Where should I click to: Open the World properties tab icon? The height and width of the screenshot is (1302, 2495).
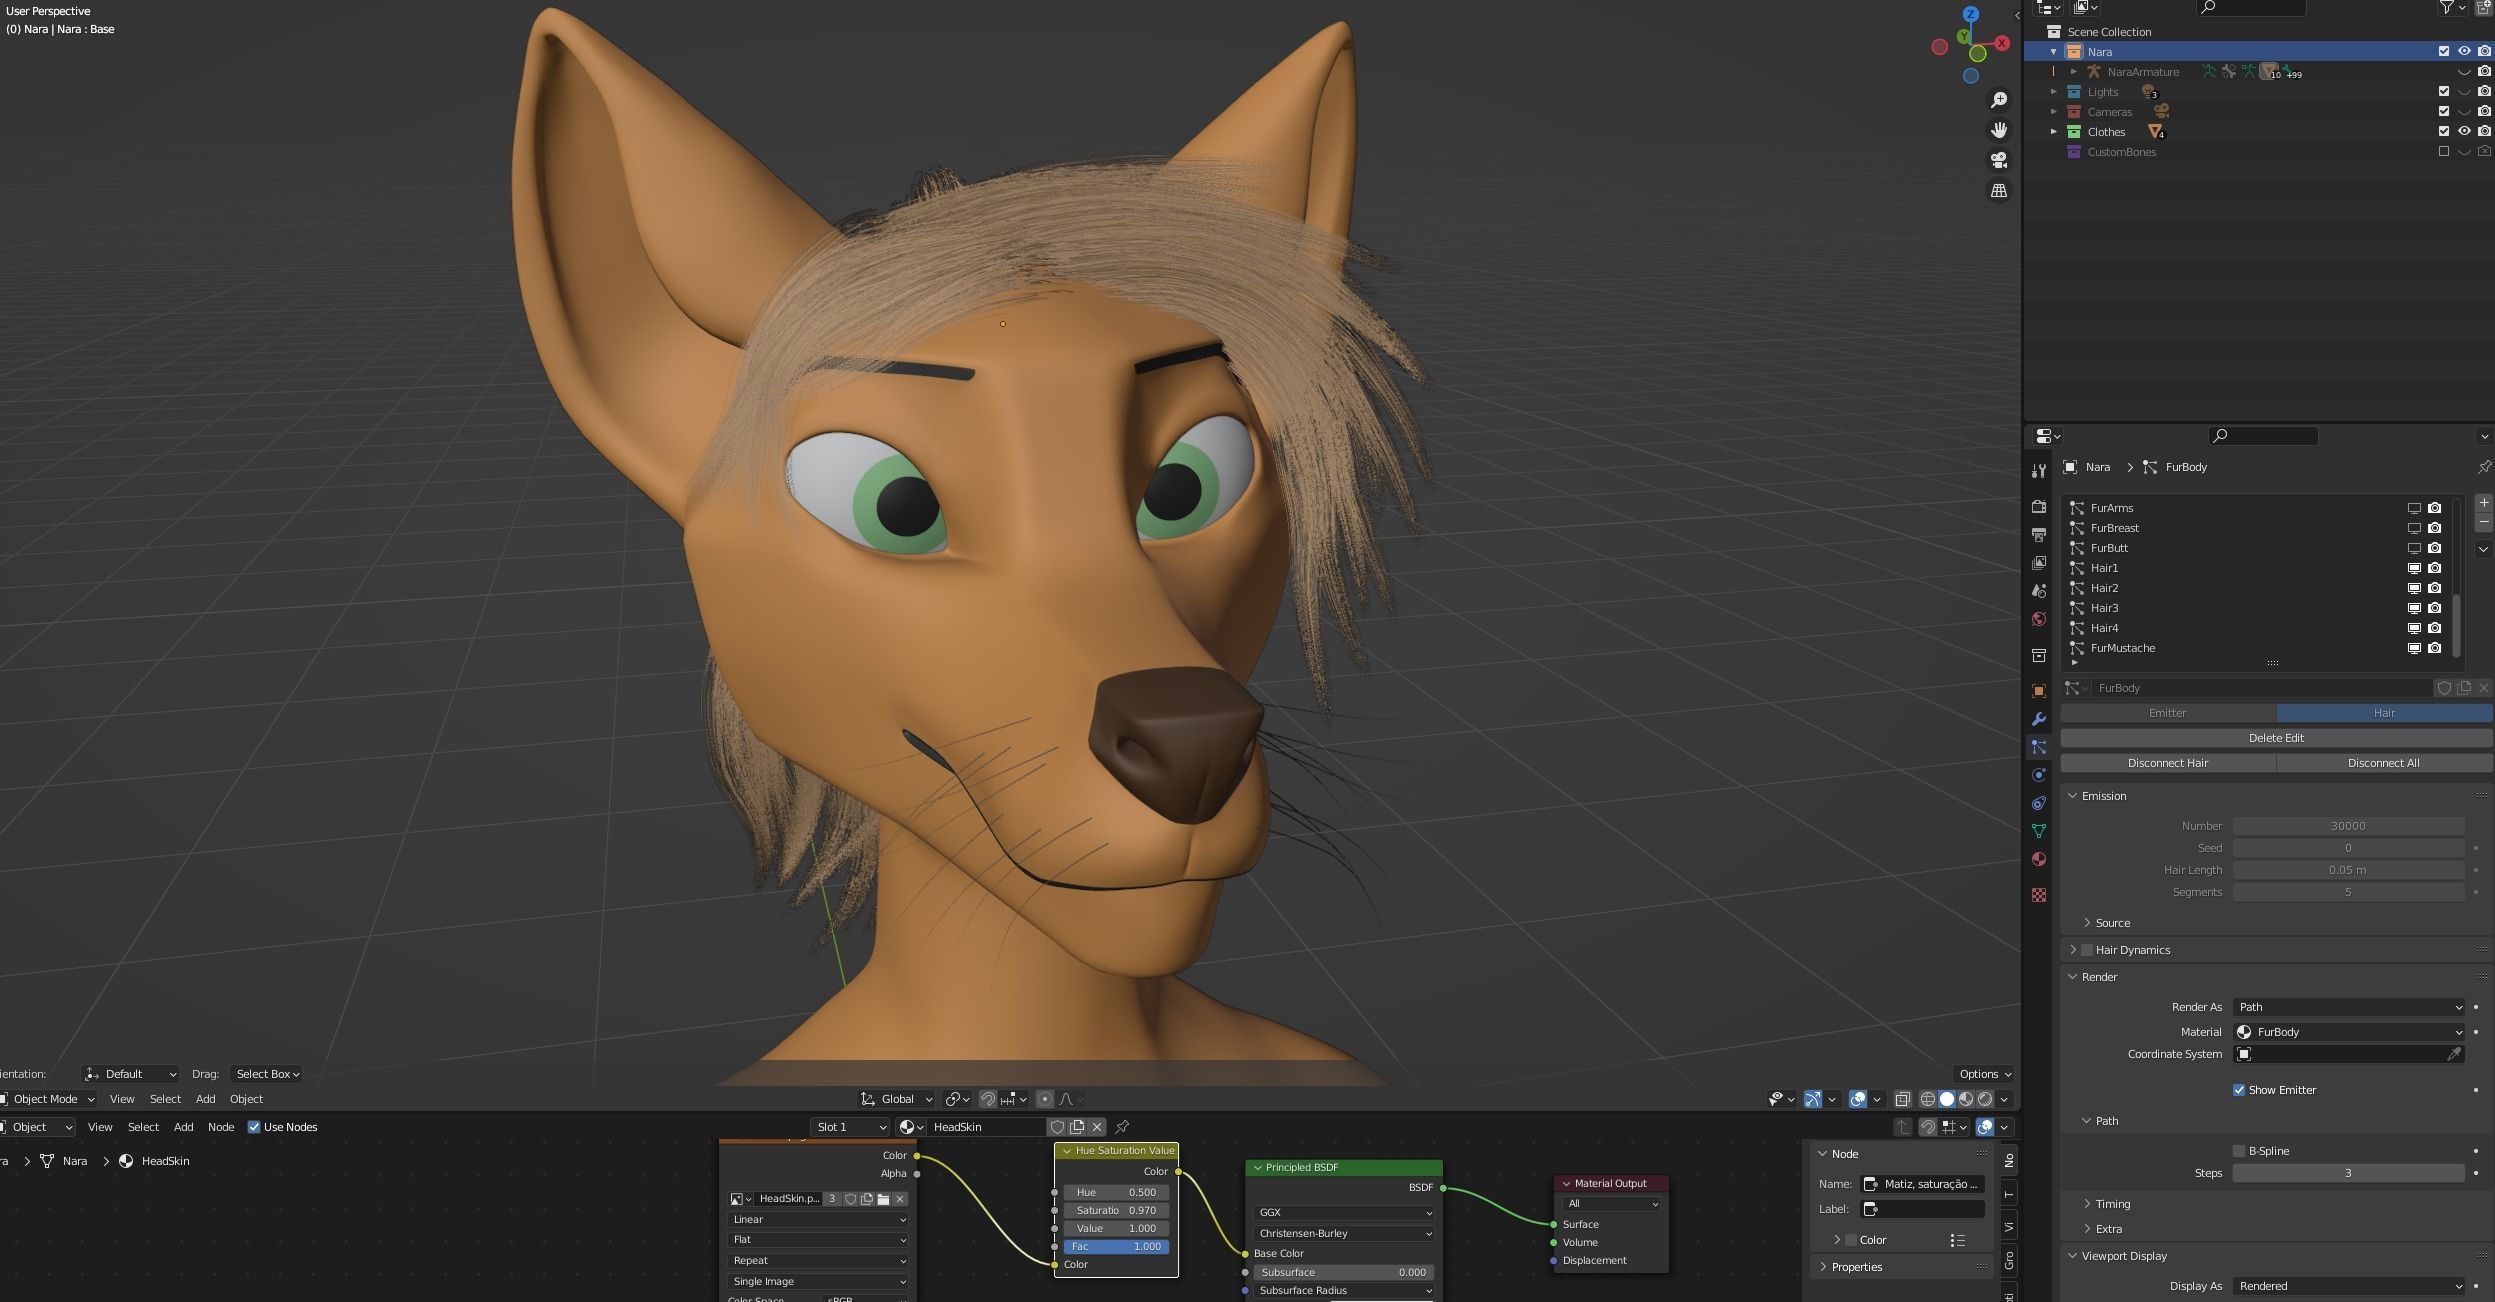tap(2039, 619)
